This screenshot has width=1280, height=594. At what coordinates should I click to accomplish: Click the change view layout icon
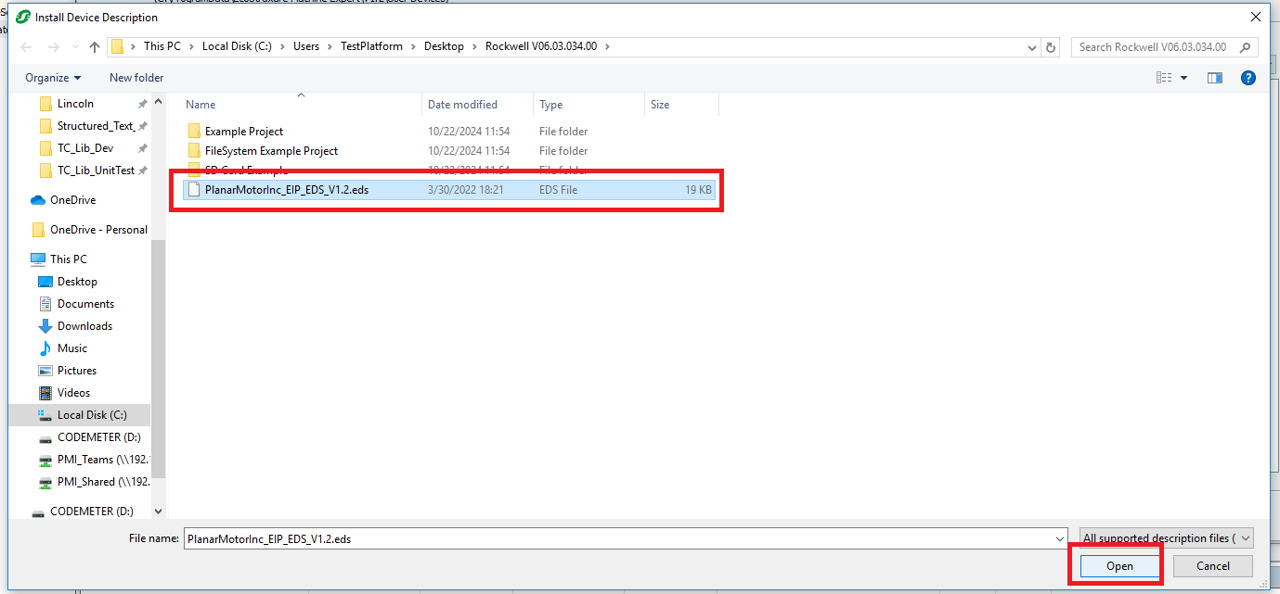coord(1164,78)
